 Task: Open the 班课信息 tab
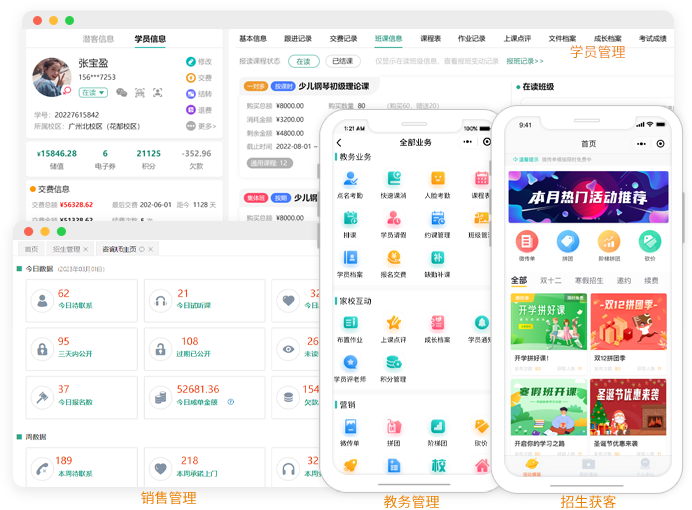point(388,38)
